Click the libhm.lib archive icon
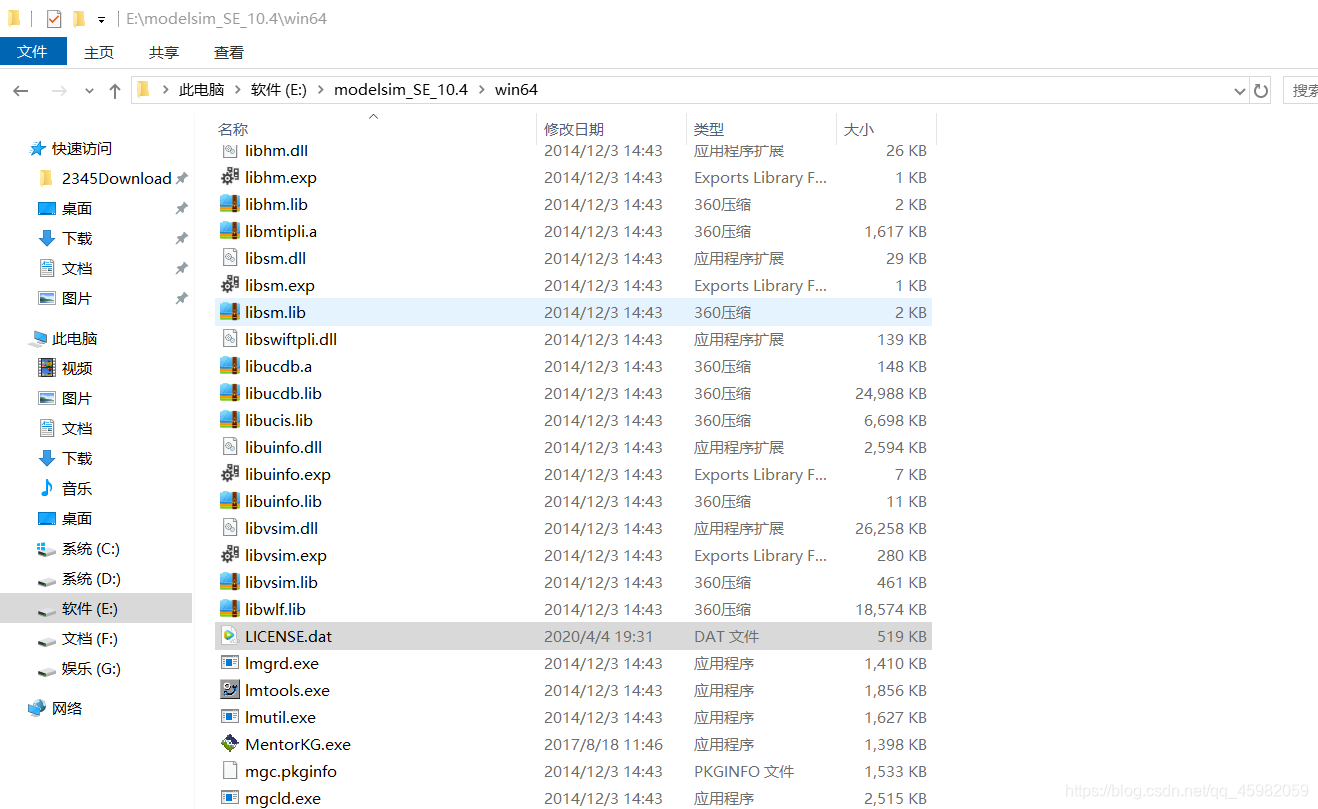1318x809 pixels. pyautogui.click(x=230, y=204)
